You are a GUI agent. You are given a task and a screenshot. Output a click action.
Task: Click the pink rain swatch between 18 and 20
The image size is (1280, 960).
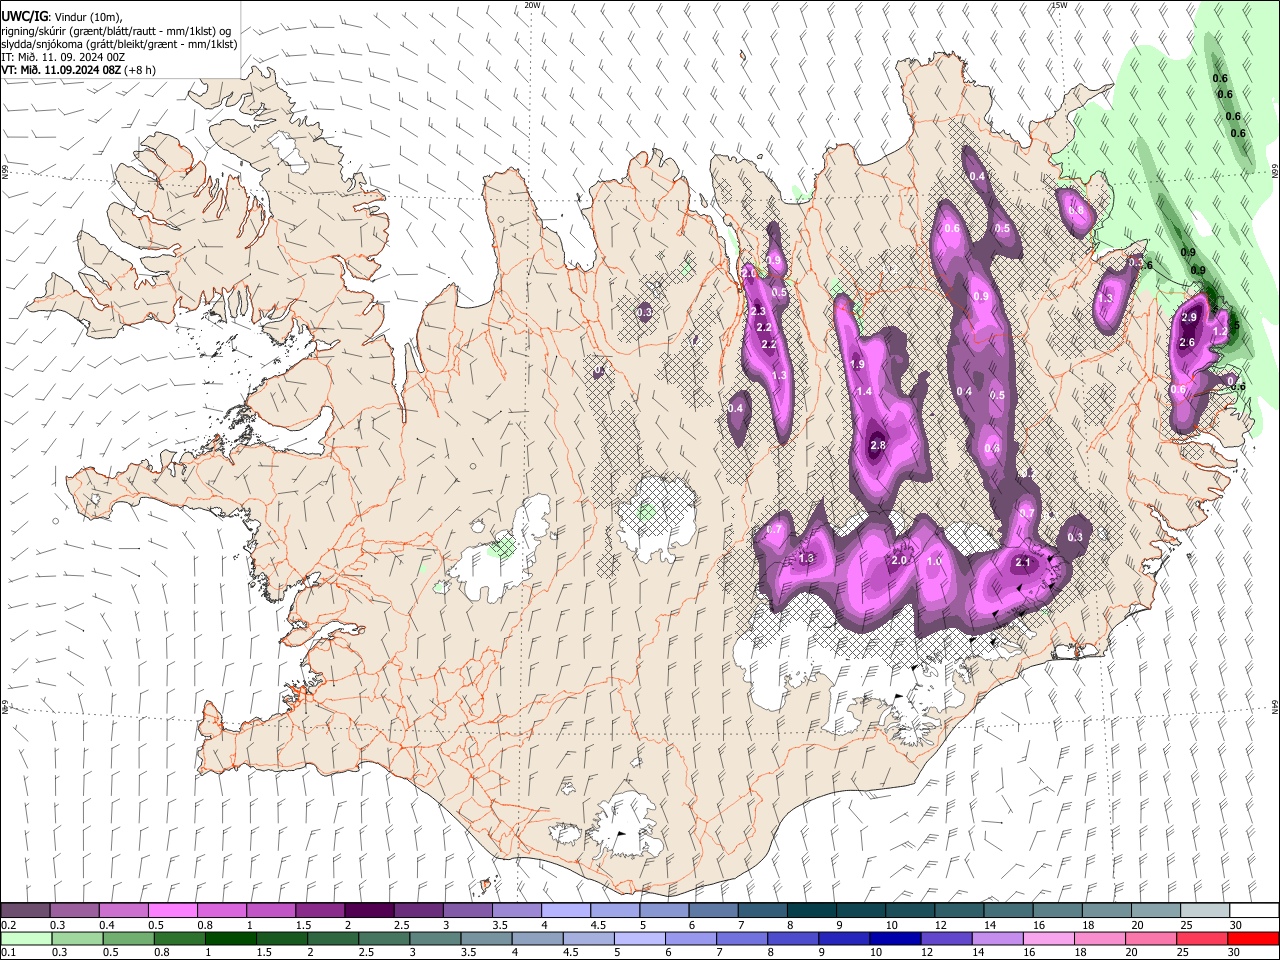tap(1098, 938)
